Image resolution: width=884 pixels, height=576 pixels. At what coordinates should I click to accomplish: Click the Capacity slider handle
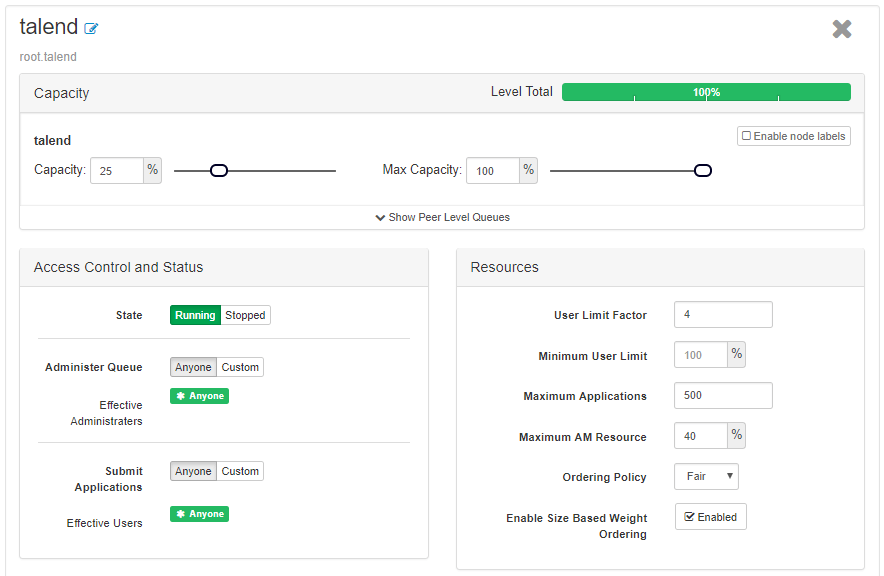pyautogui.click(x=219, y=170)
